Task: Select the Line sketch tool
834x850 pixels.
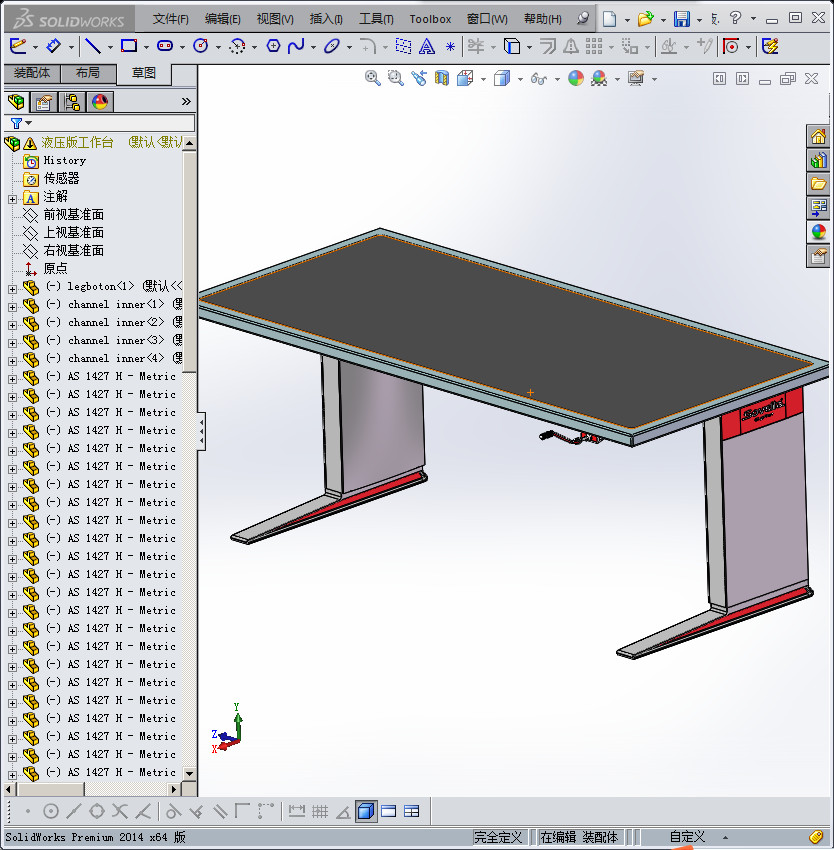Action: [x=93, y=47]
